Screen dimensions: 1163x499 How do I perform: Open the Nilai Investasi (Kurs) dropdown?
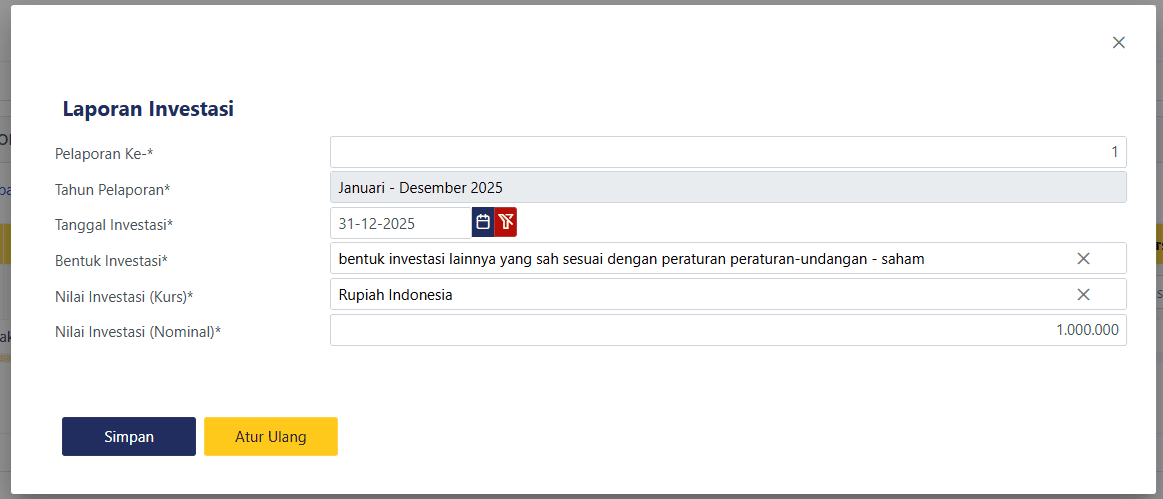728,294
